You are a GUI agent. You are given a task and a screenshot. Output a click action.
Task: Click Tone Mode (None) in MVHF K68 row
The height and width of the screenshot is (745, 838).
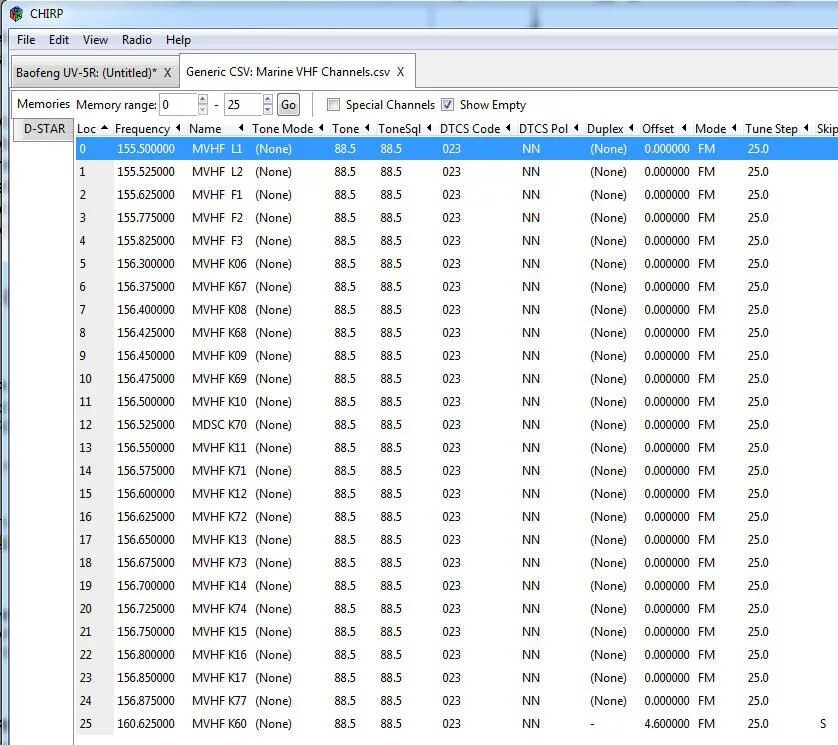click(x=274, y=333)
